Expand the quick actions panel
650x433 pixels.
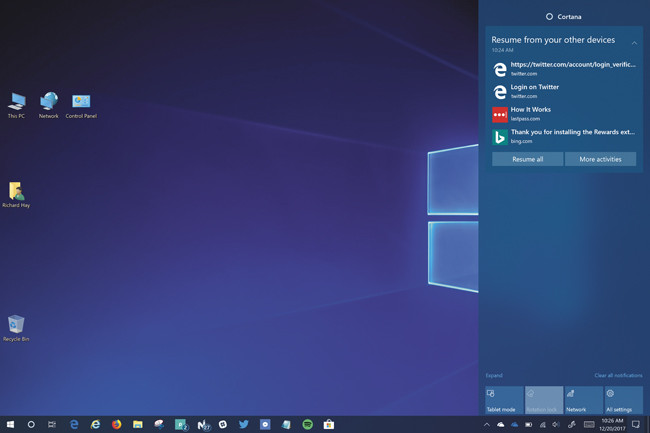point(494,375)
